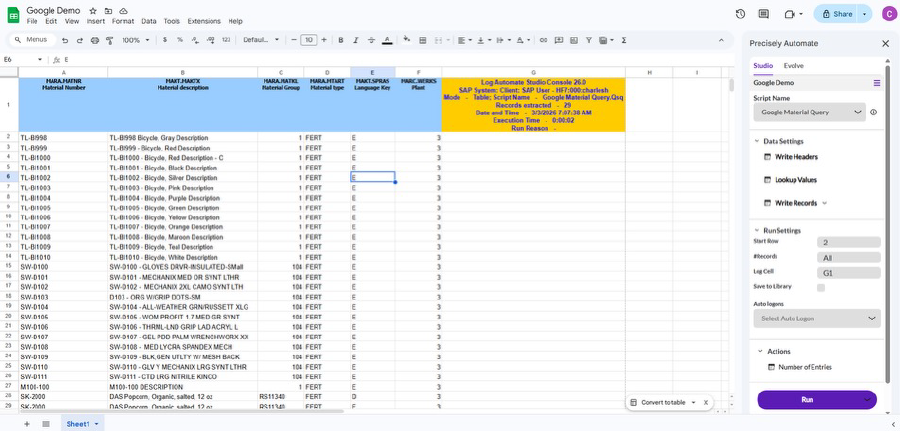Collapse the toolbar with the caret
Viewport: 900px width, 431px height.
pyautogui.click(x=721, y=40)
